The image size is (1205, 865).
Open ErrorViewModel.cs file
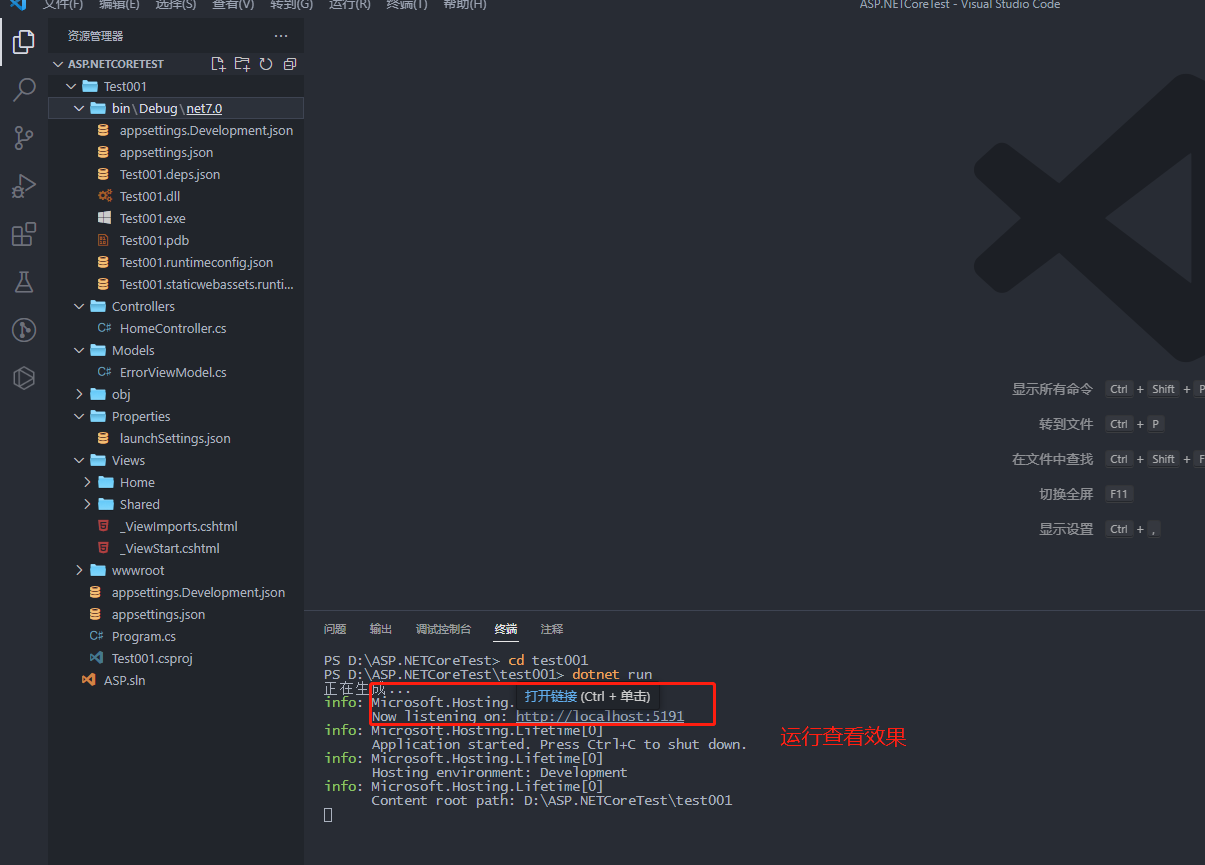[173, 372]
